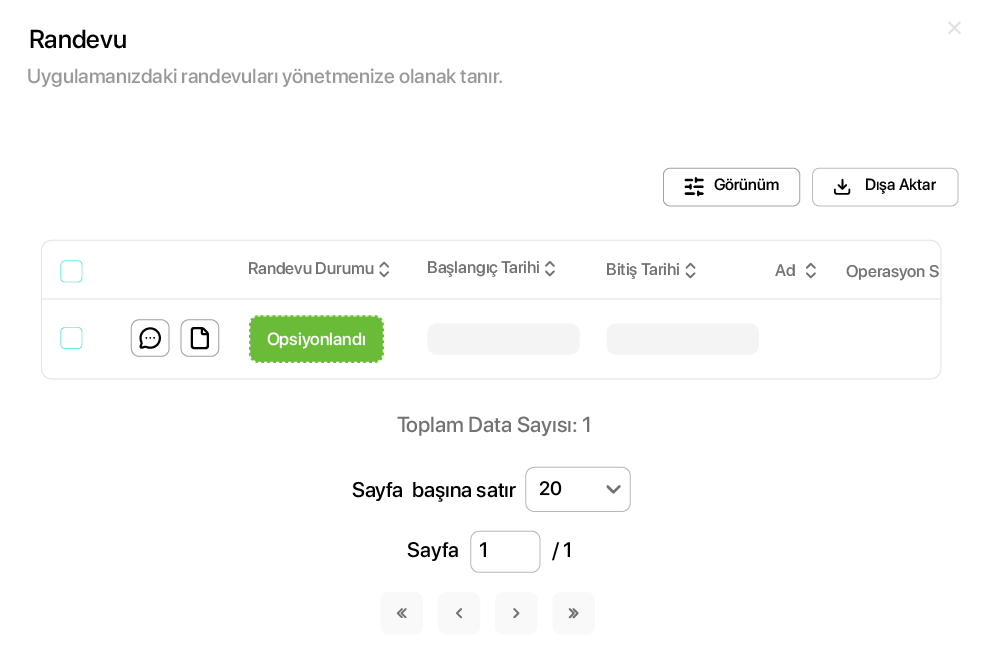Click the Dışa Aktar download icon

[842, 187]
